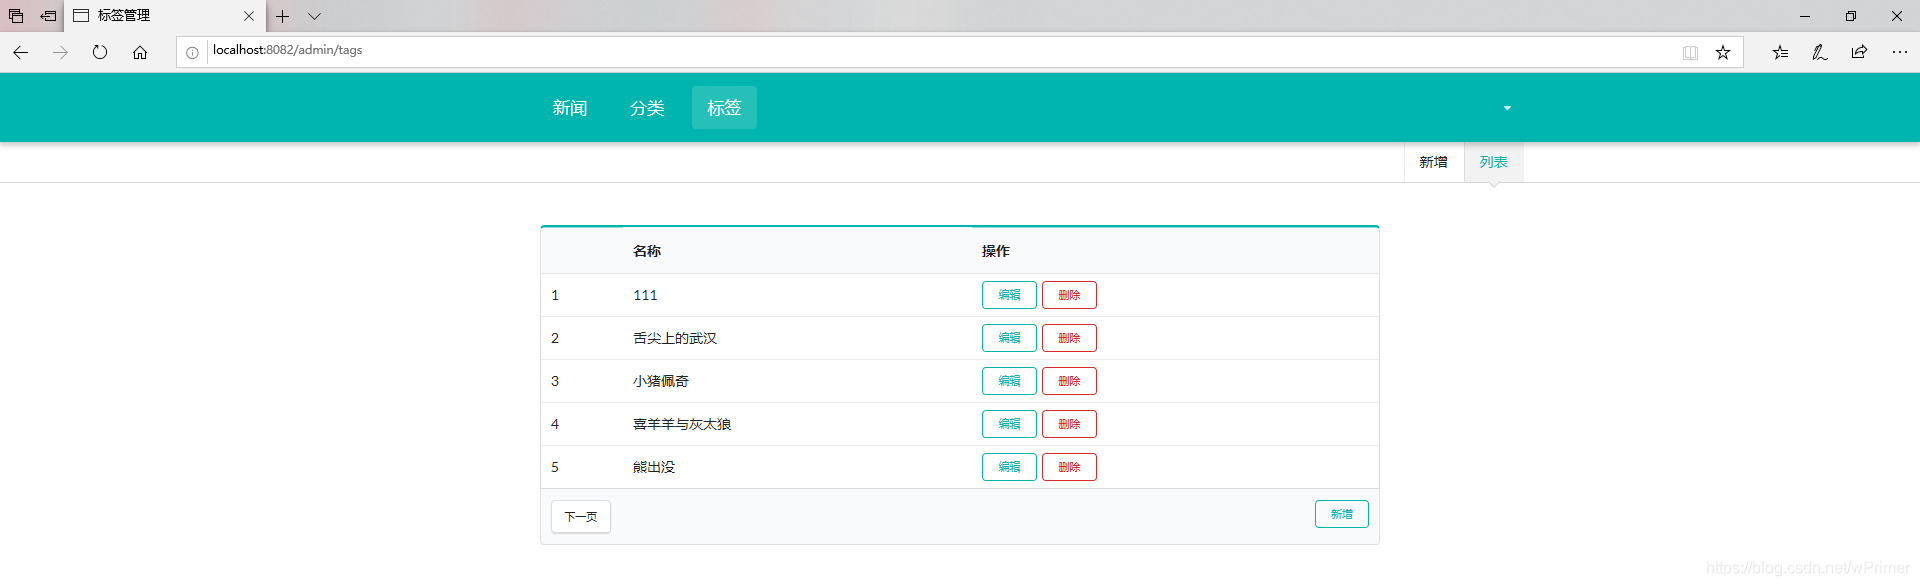This screenshot has height=586, width=1920.
Task: Close the 标签管理 tab
Action: [249, 16]
